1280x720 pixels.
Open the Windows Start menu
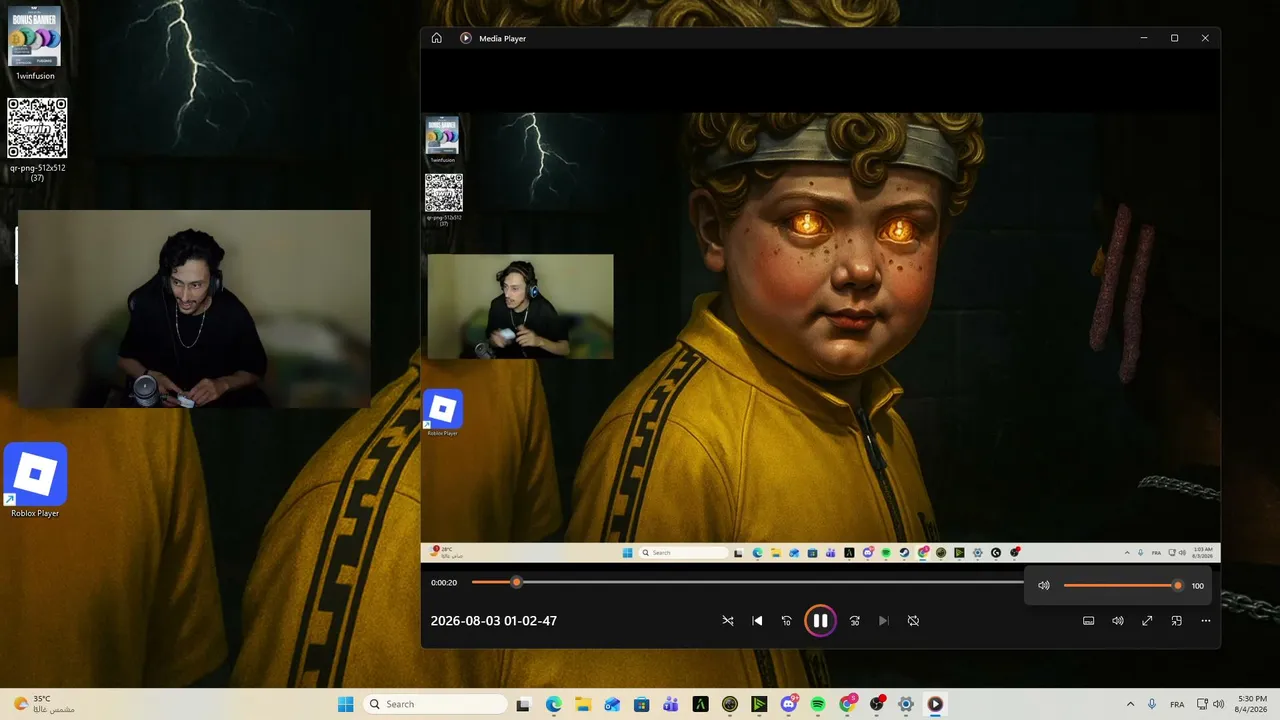345,704
